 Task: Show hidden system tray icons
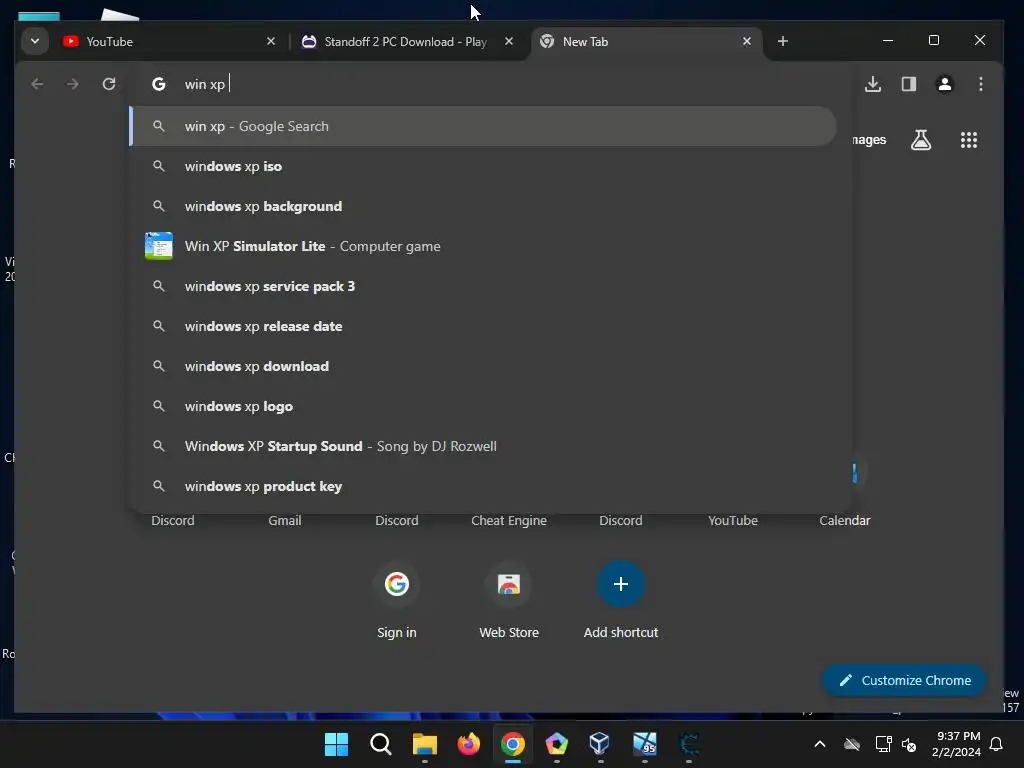coord(820,744)
